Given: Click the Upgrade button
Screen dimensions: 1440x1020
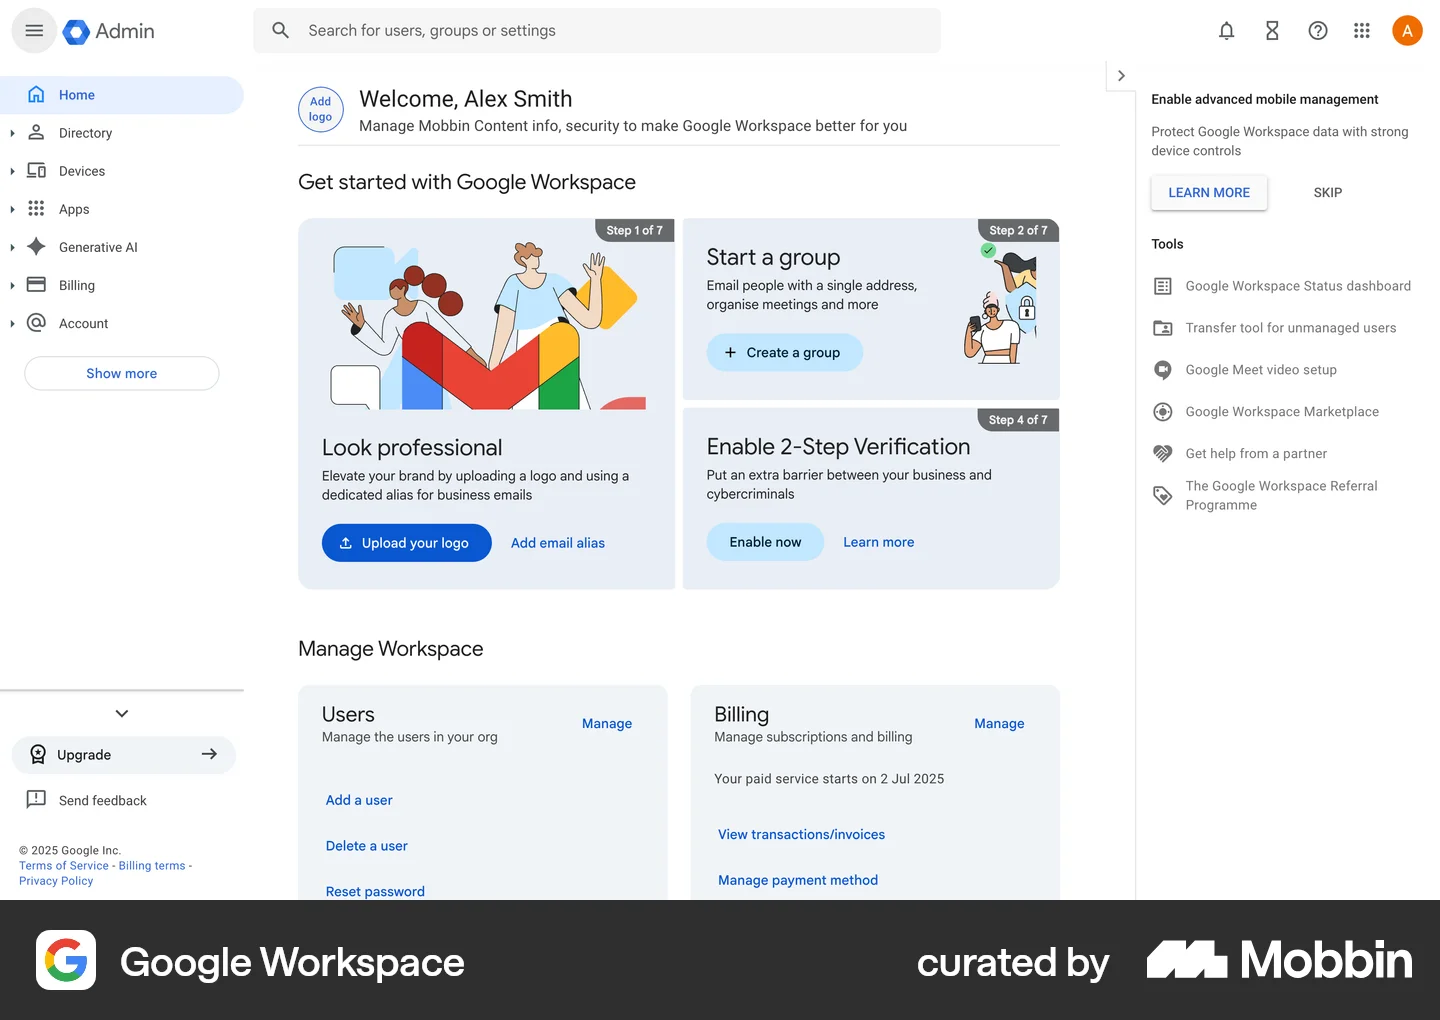Looking at the screenshot, I should (124, 755).
